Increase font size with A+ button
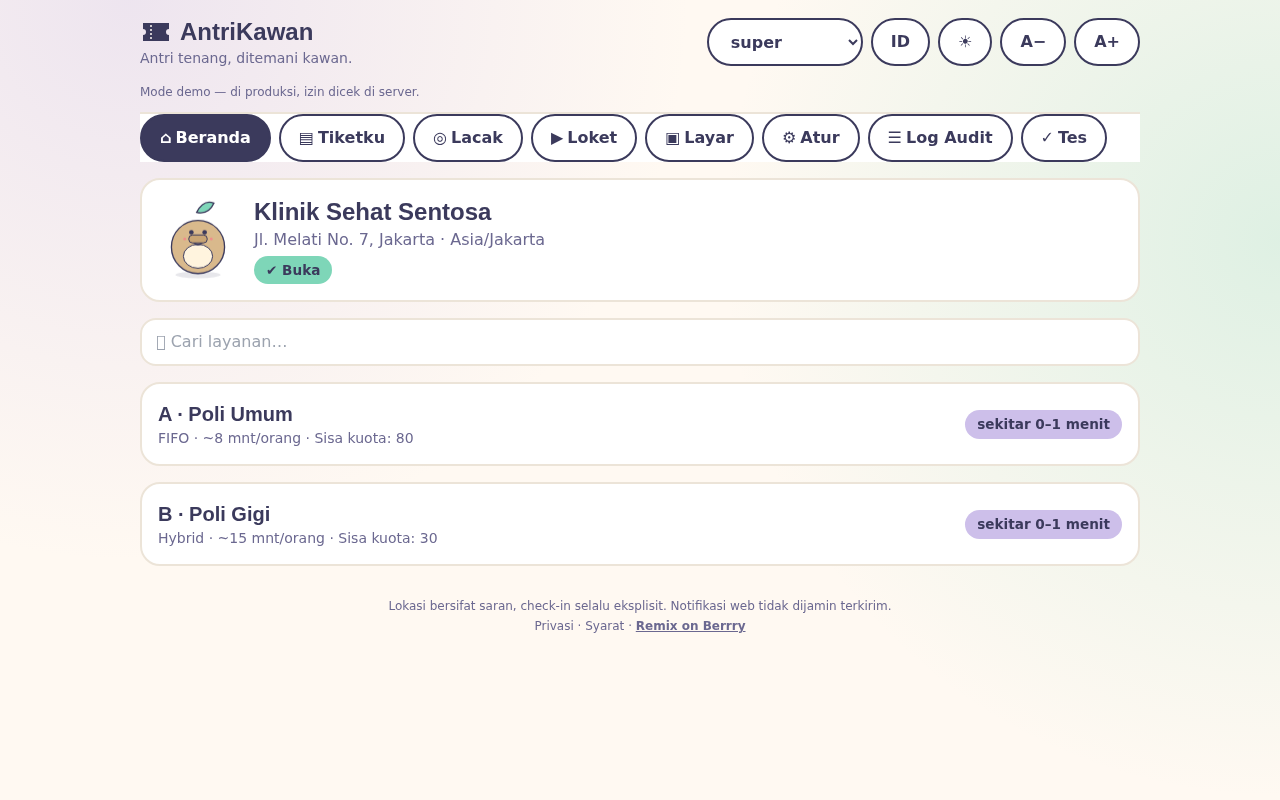This screenshot has height=800, width=1280. (1107, 42)
